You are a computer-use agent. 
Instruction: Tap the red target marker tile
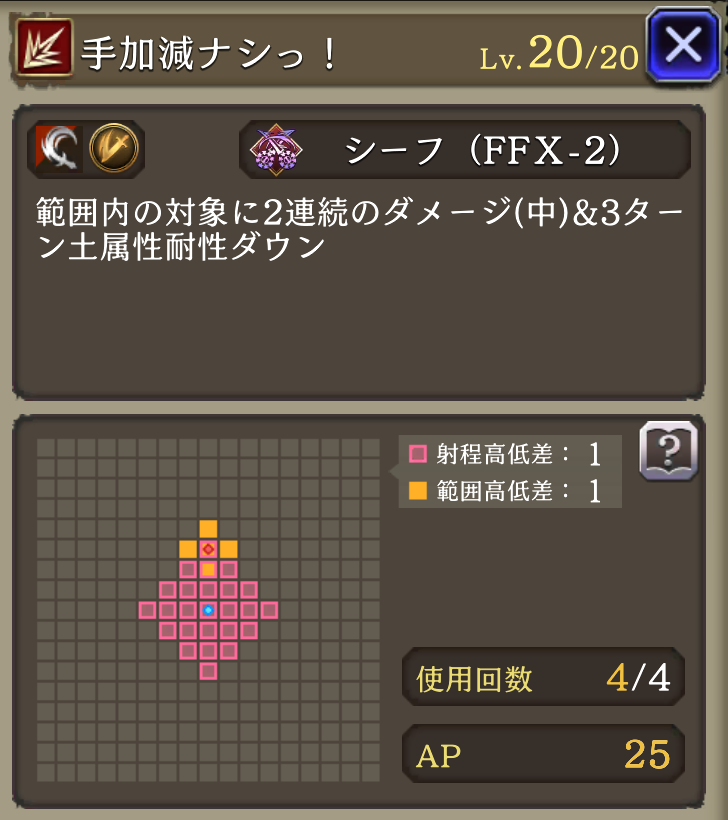[208, 549]
